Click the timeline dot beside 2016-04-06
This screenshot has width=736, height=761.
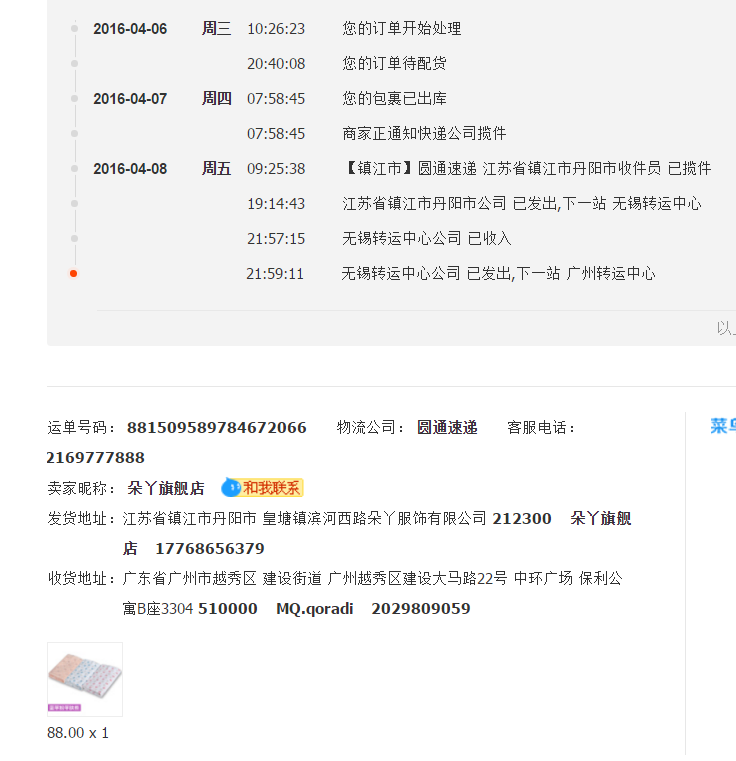click(x=74, y=29)
